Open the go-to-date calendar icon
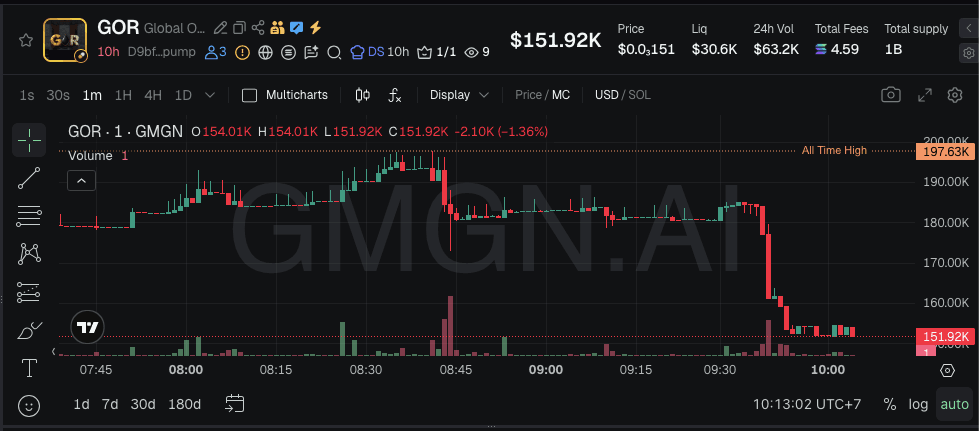979x431 pixels. pos(235,404)
